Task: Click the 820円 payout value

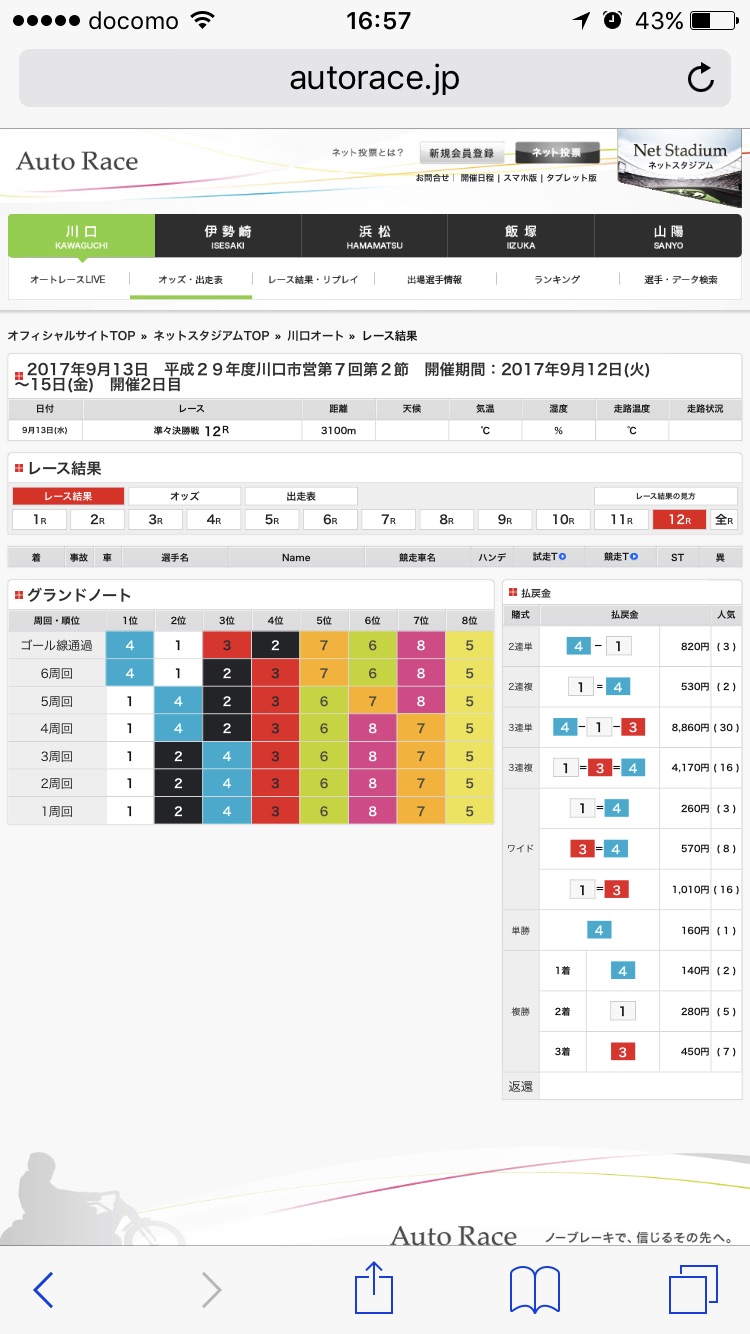Action: pyautogui.click(x=695, y=646)
